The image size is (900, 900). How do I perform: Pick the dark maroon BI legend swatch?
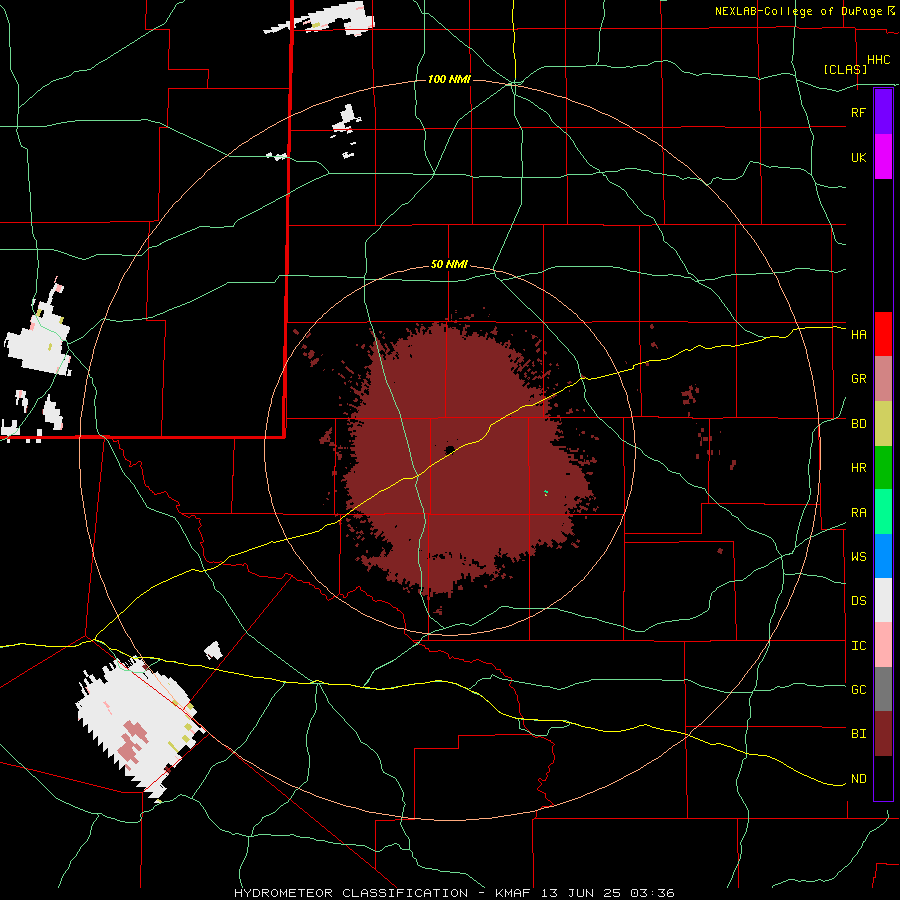pos(883,734)
